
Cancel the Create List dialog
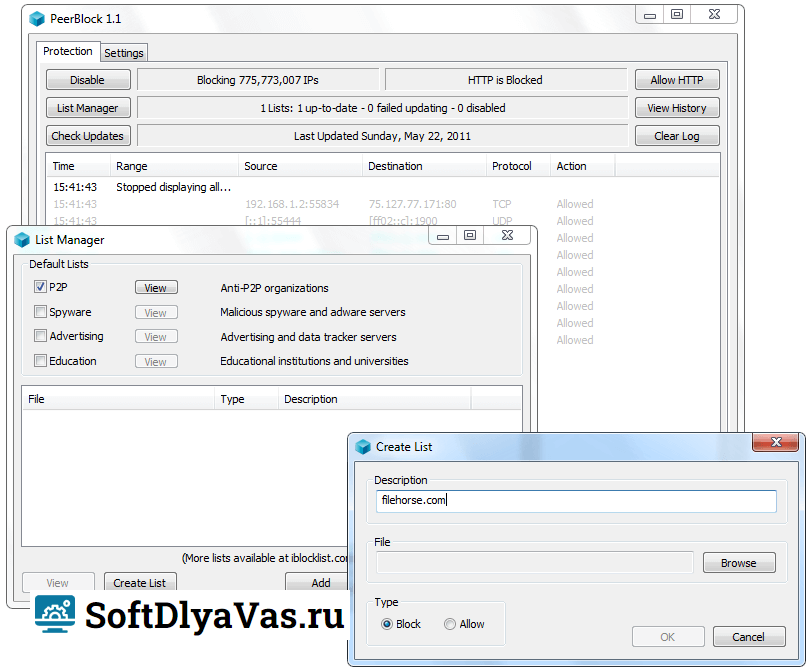(749, 636)
